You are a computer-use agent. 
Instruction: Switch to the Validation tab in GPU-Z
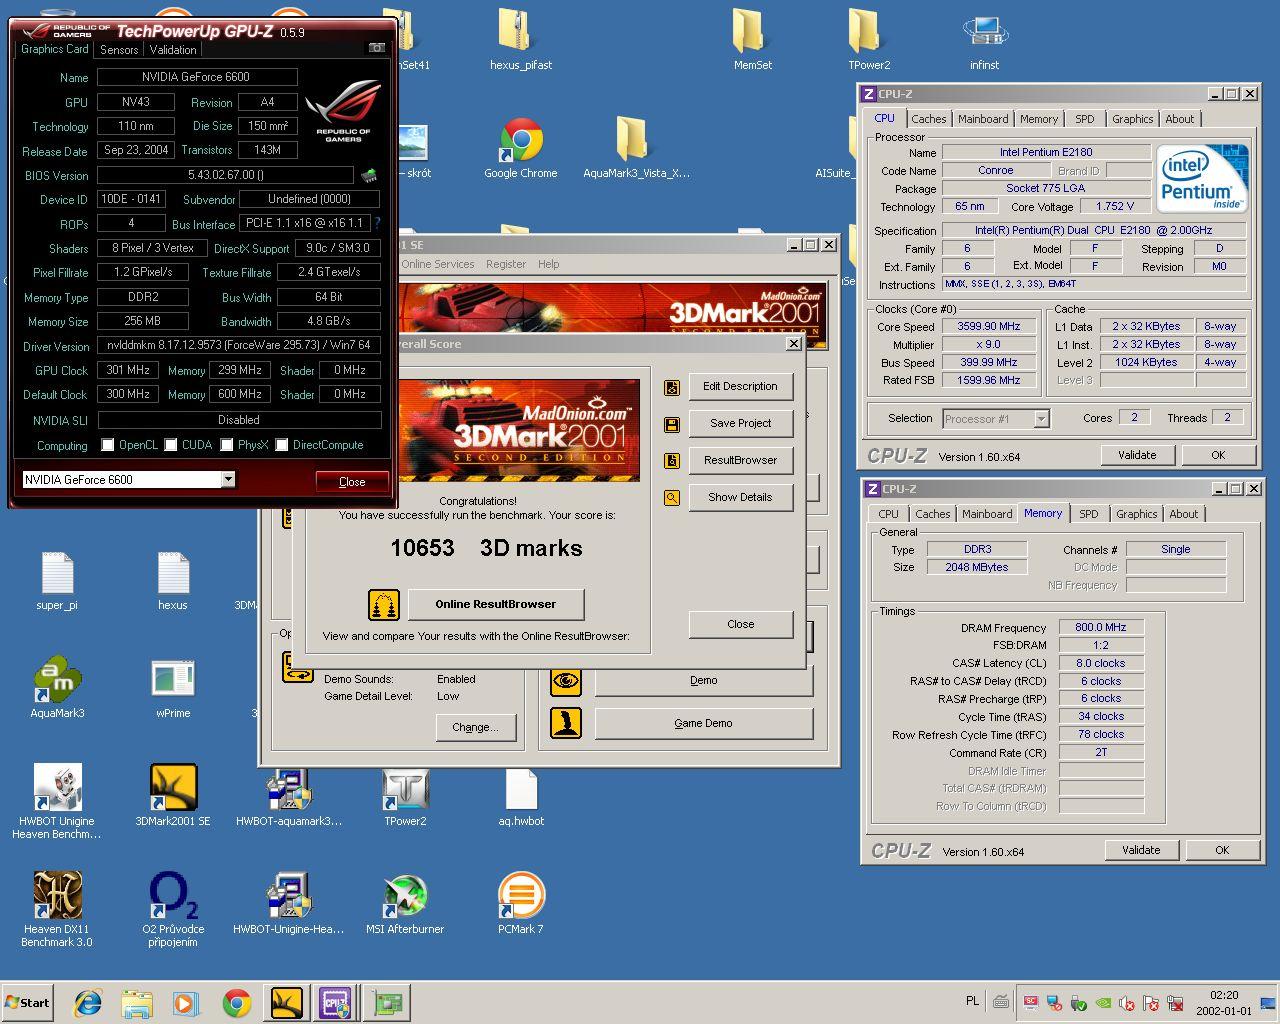point(173,50)
